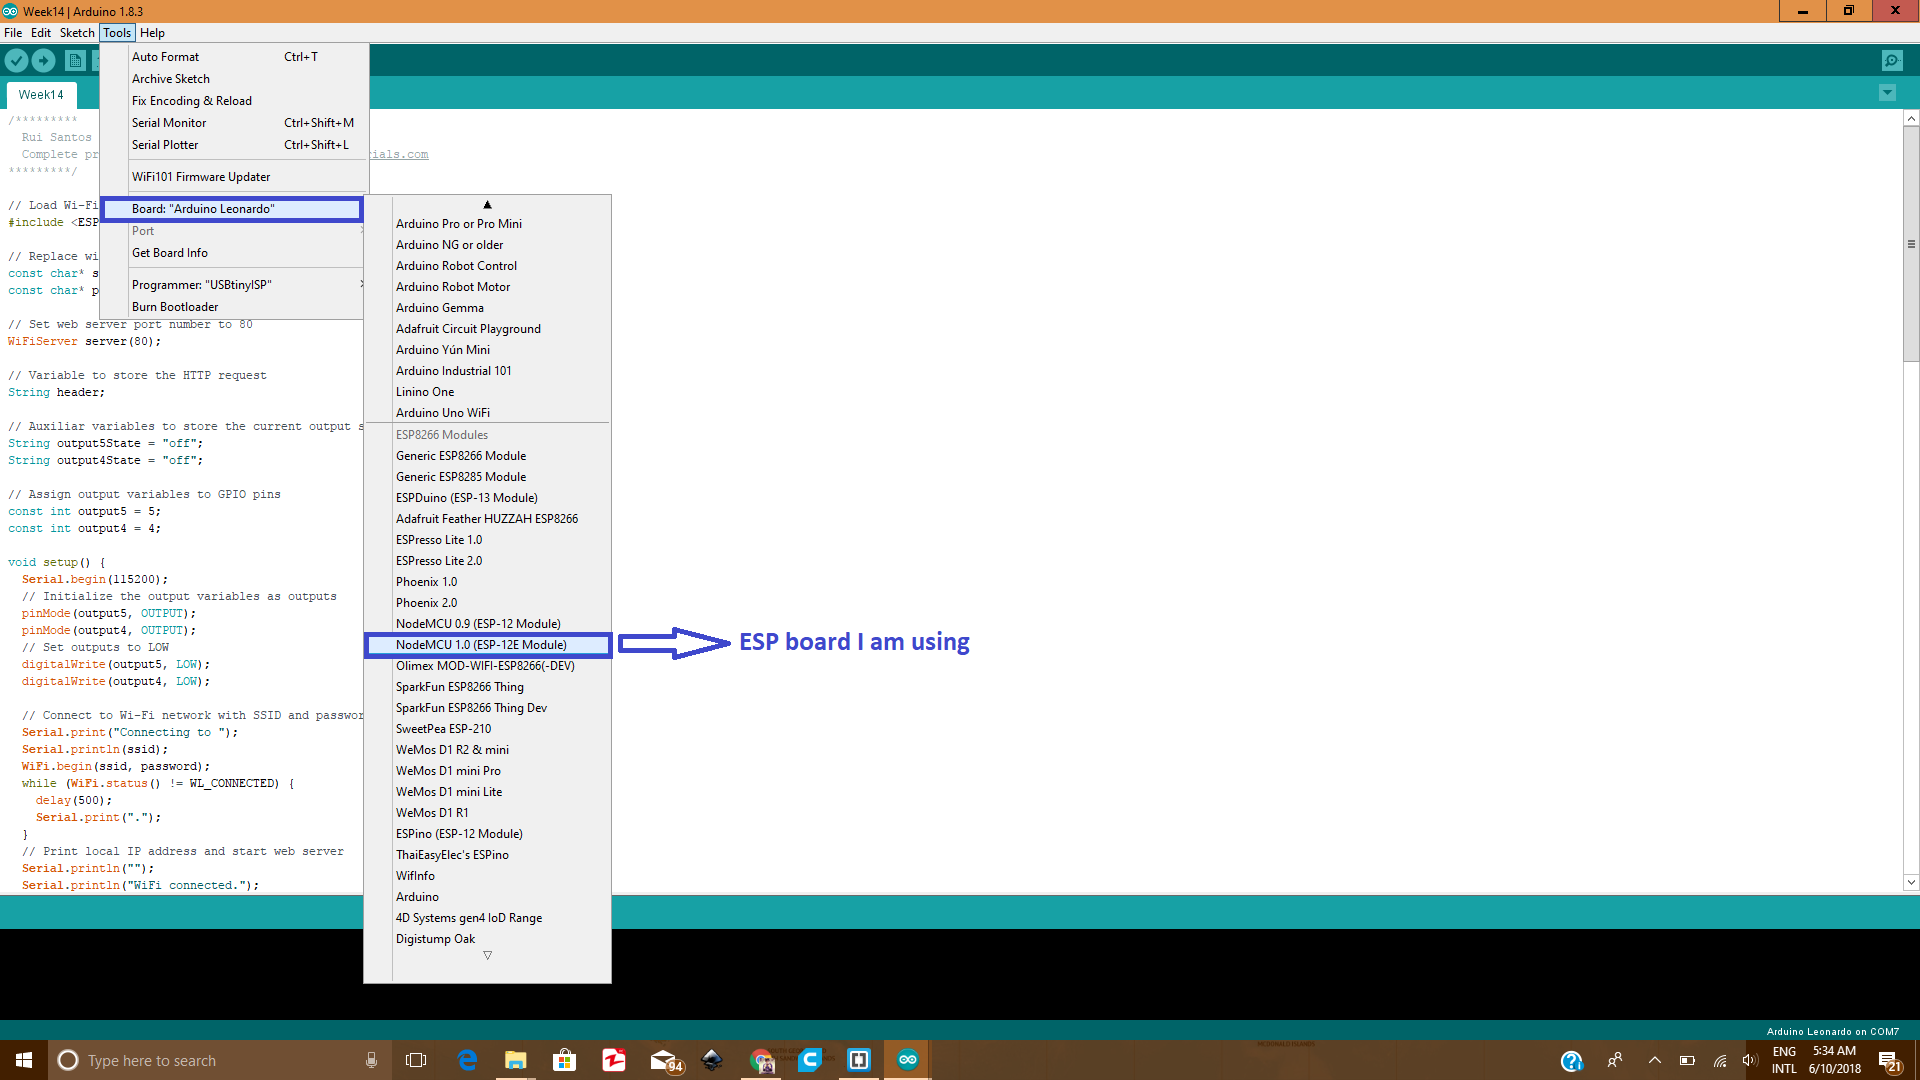Open File Explorer from the taskbar

[x=516, y=1060]
